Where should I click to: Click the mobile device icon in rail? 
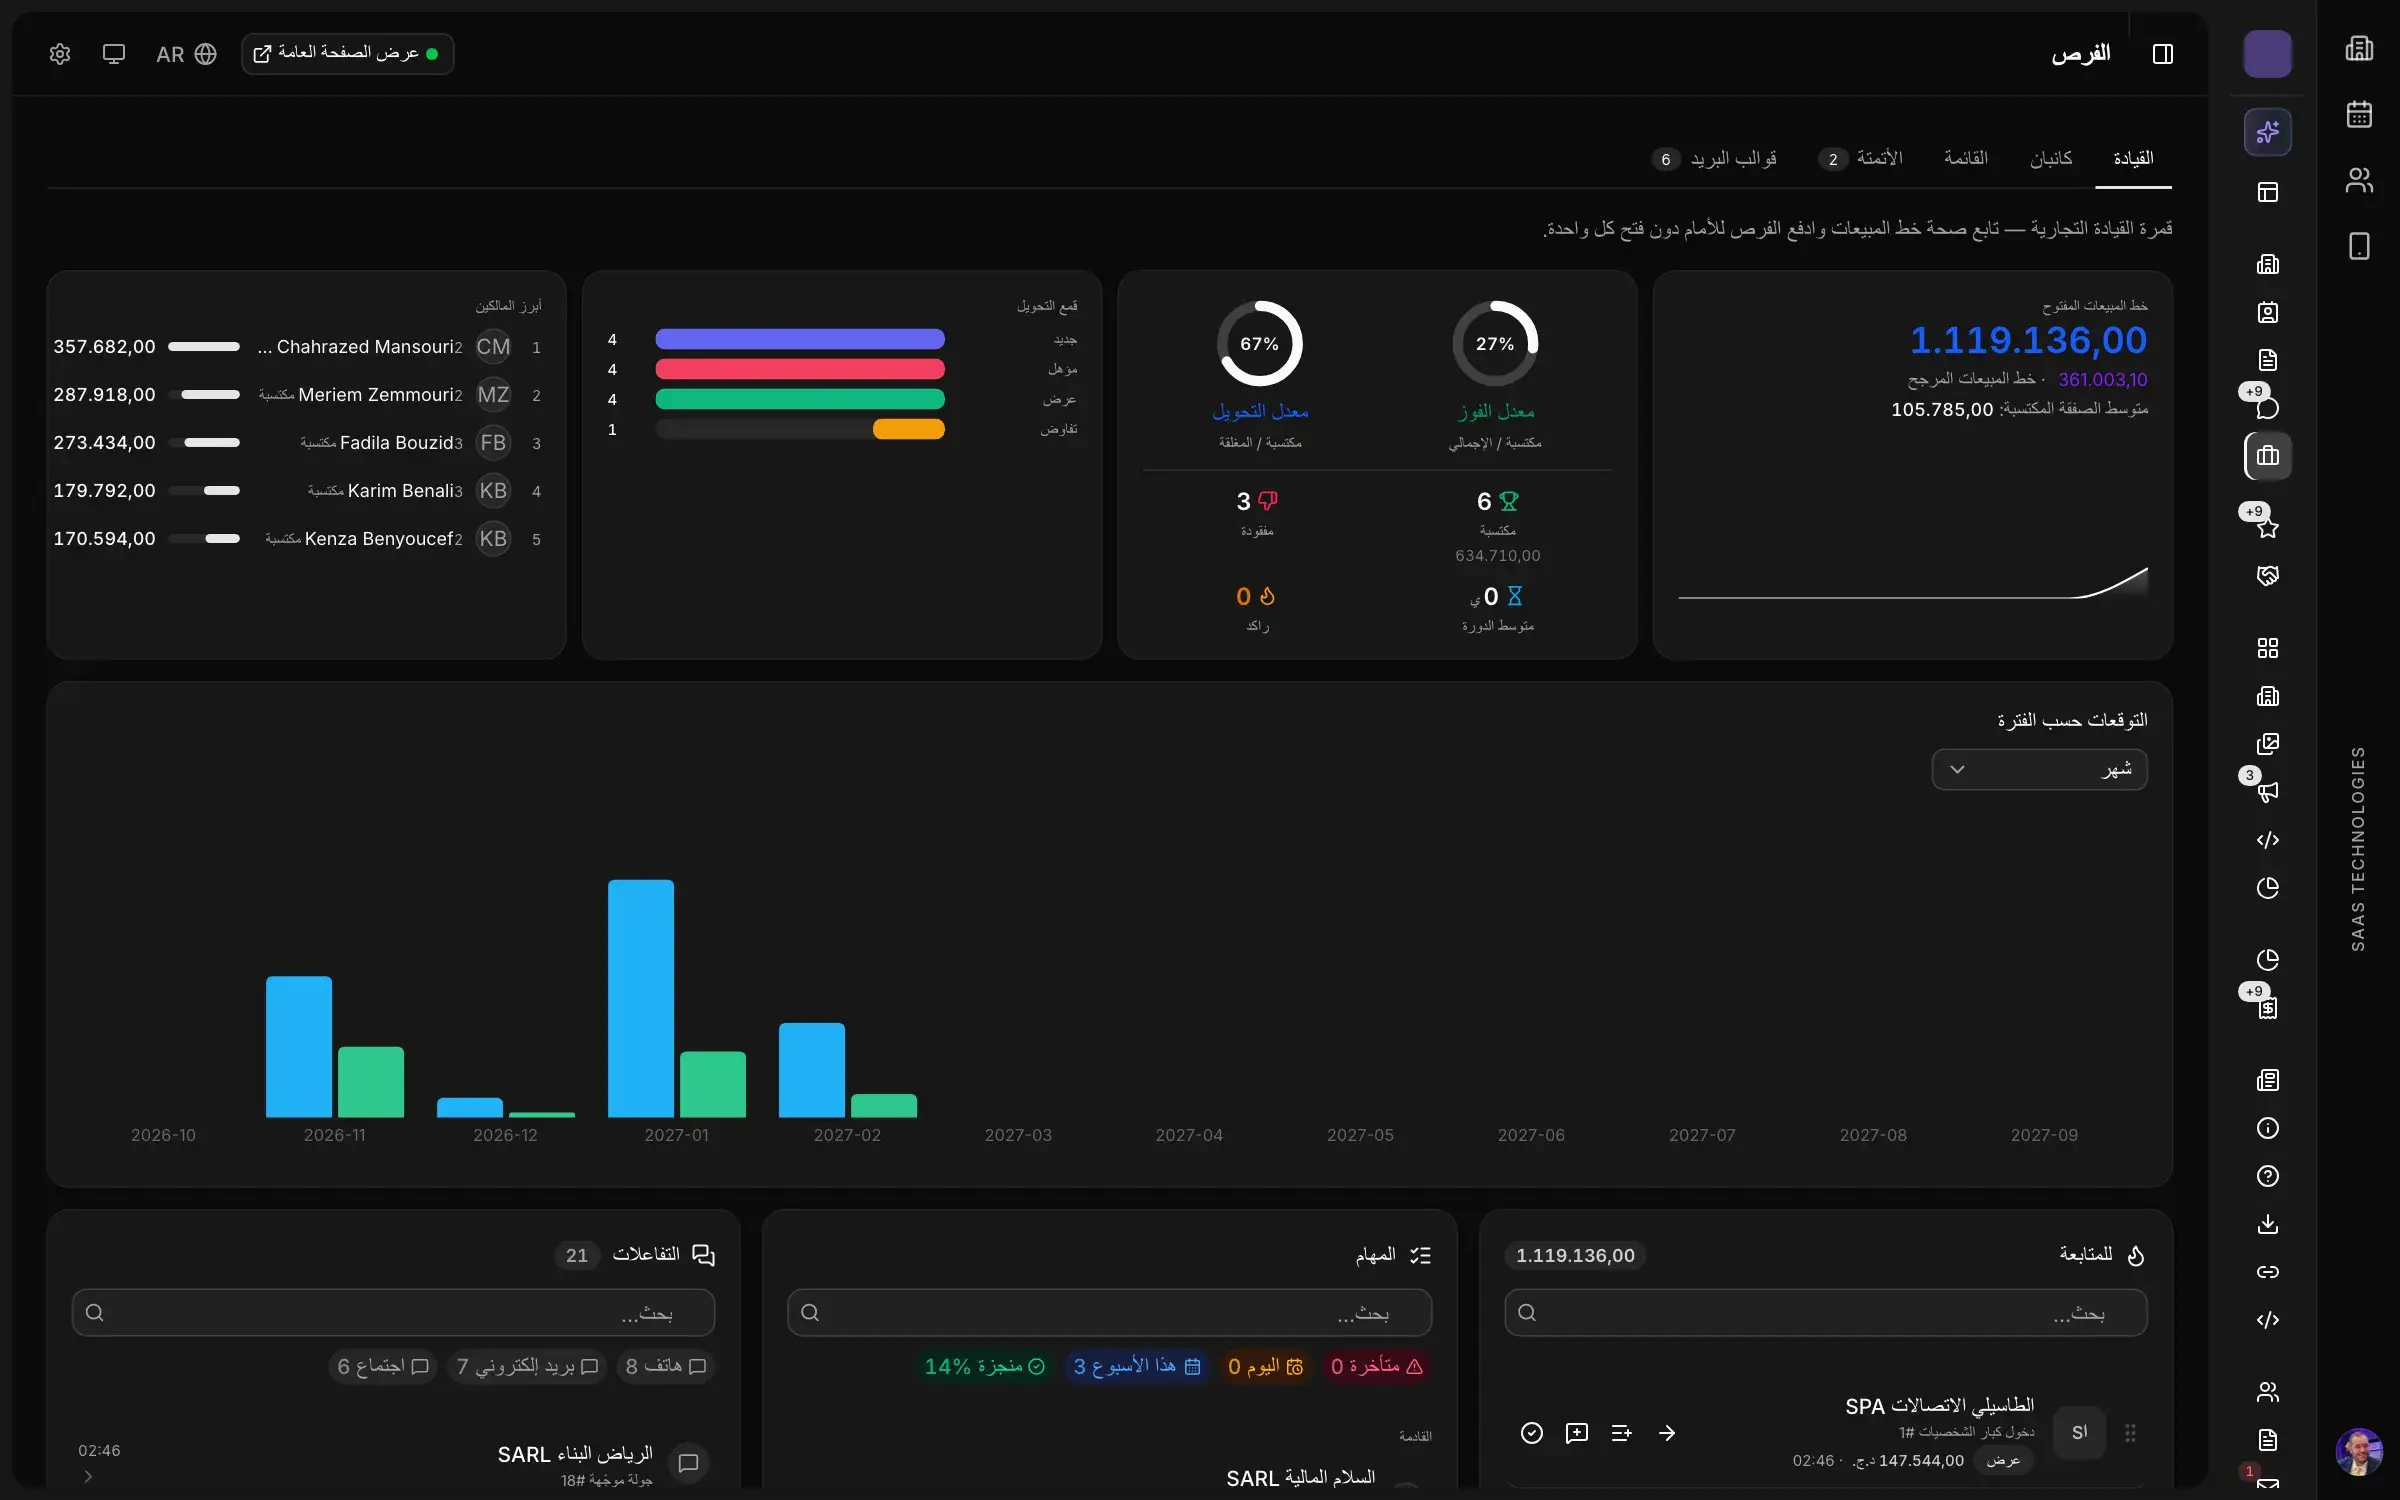click(2359, 246)
